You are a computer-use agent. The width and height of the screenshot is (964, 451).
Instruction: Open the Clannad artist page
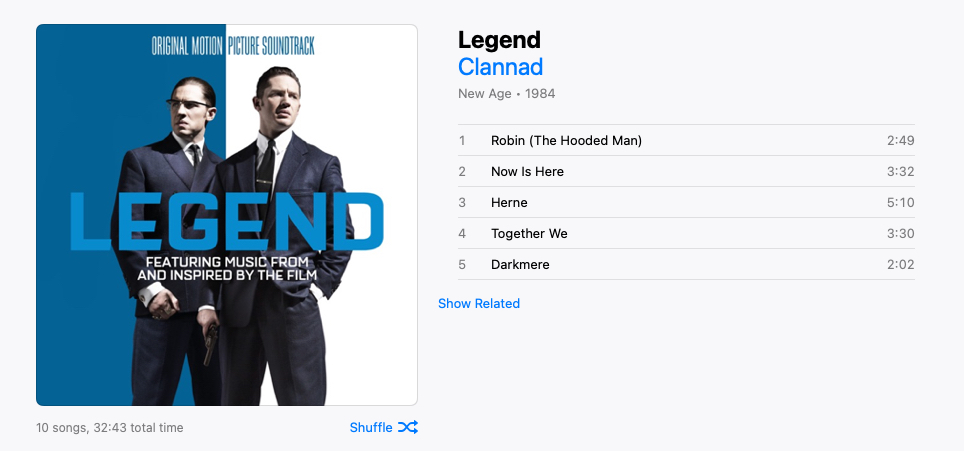[500, 67]
